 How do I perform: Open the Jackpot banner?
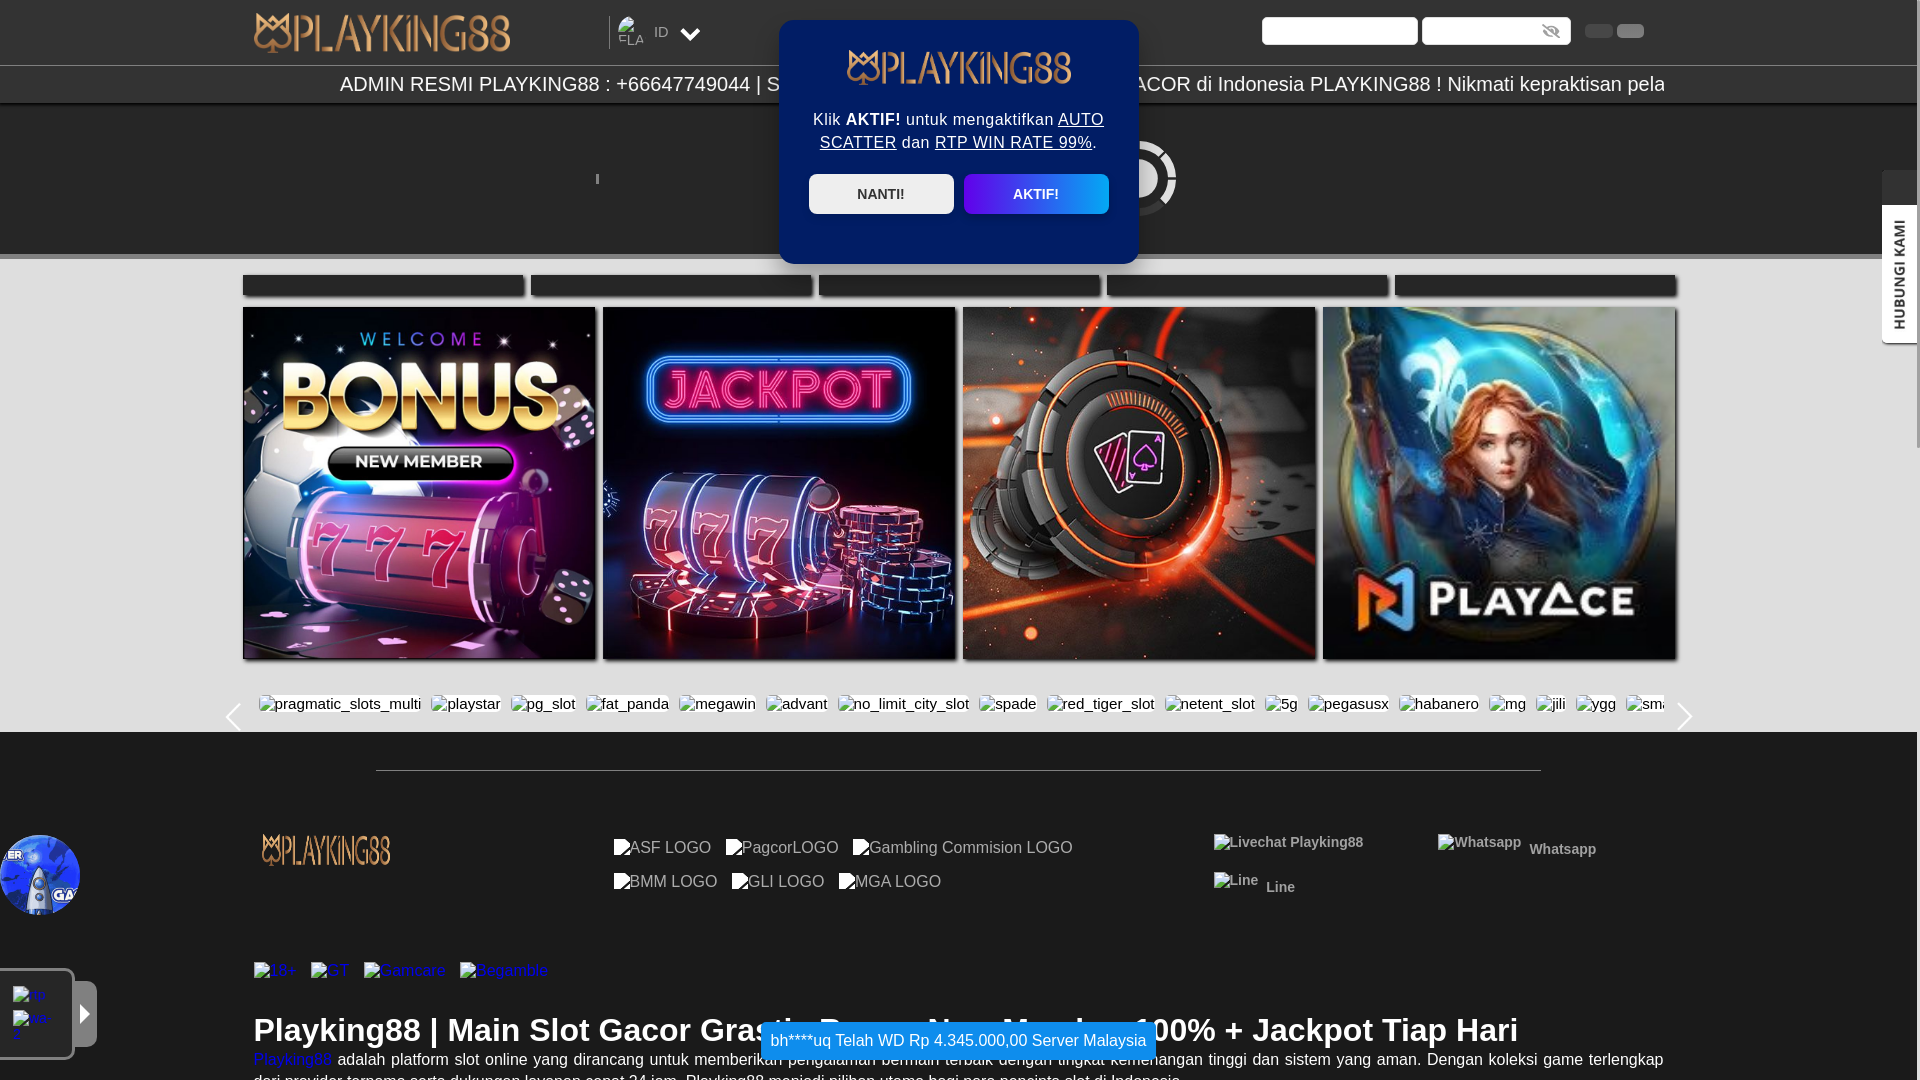coord(779,483)
